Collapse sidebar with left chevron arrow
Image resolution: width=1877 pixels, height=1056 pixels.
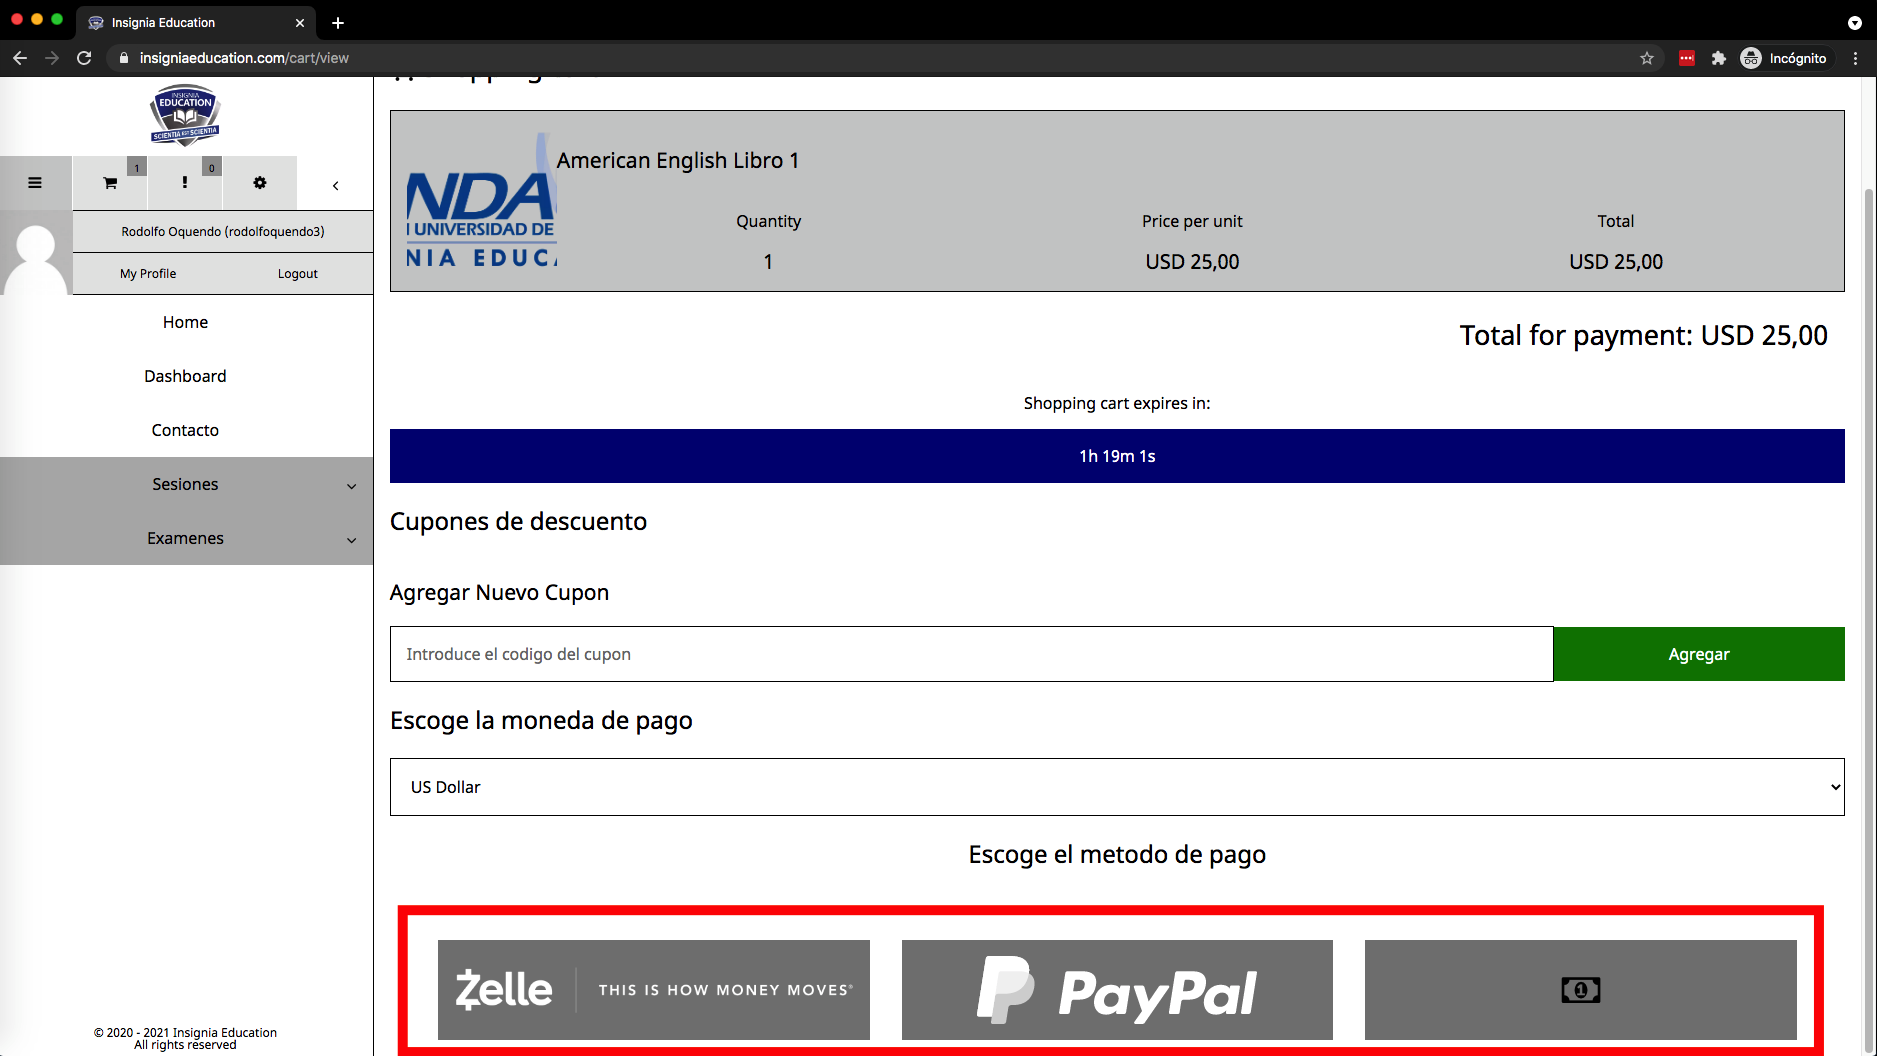(336, 185)
